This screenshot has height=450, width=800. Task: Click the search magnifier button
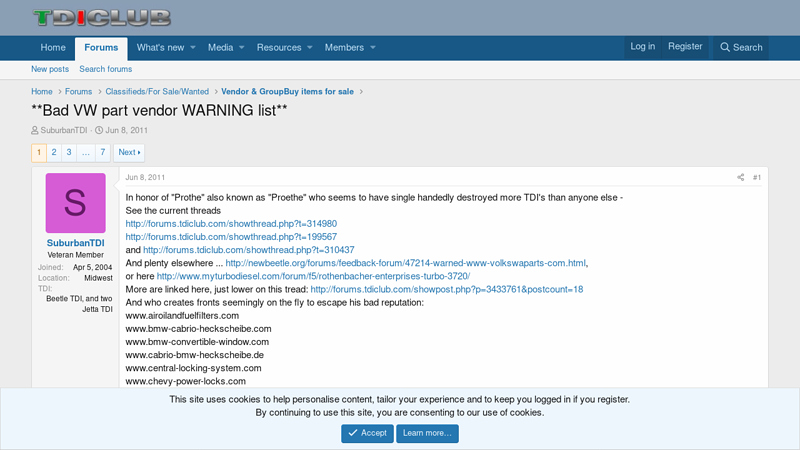(x=741, y=47)
